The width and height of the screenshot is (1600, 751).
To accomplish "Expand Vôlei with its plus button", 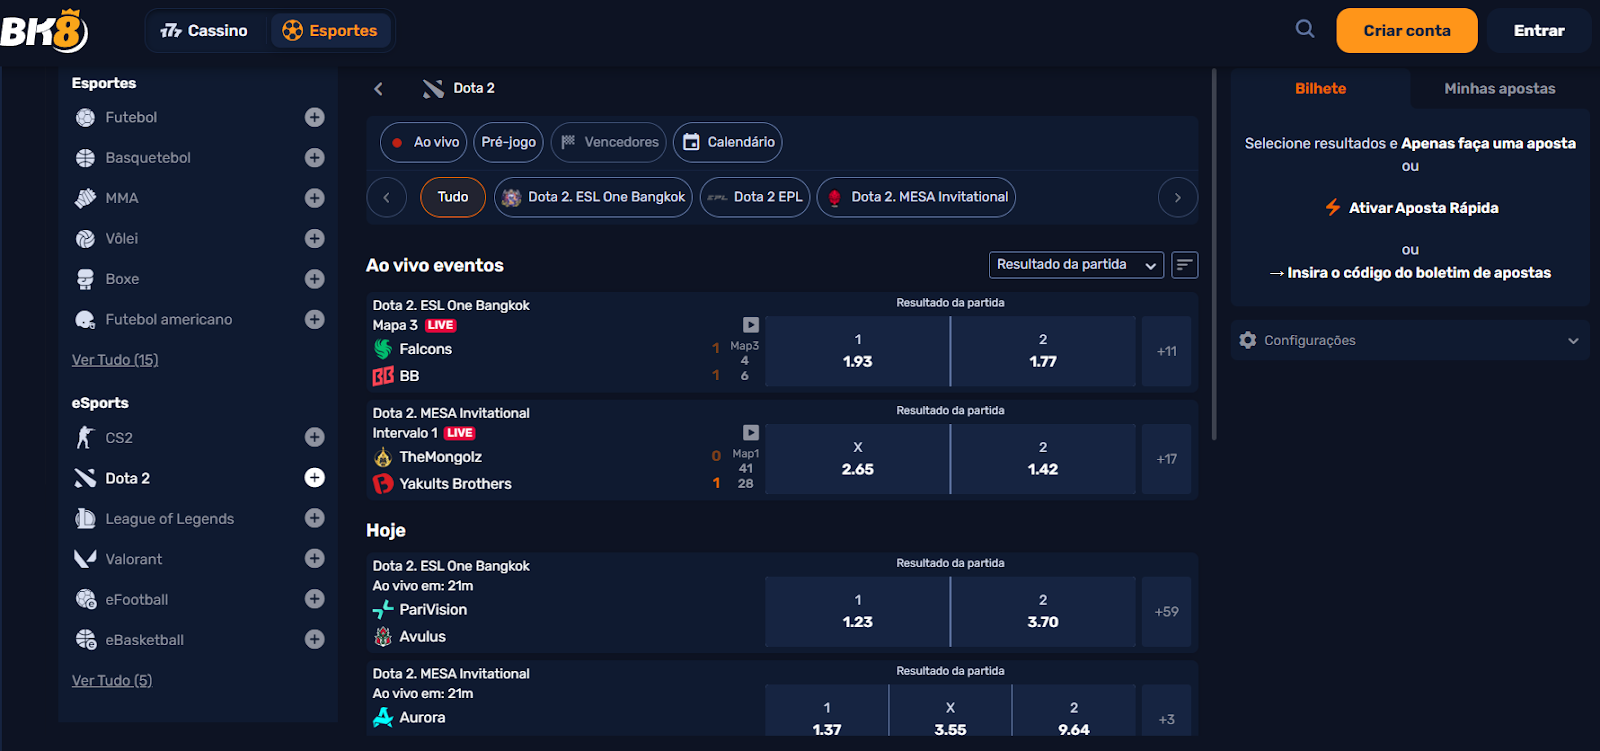I will 314,239.
